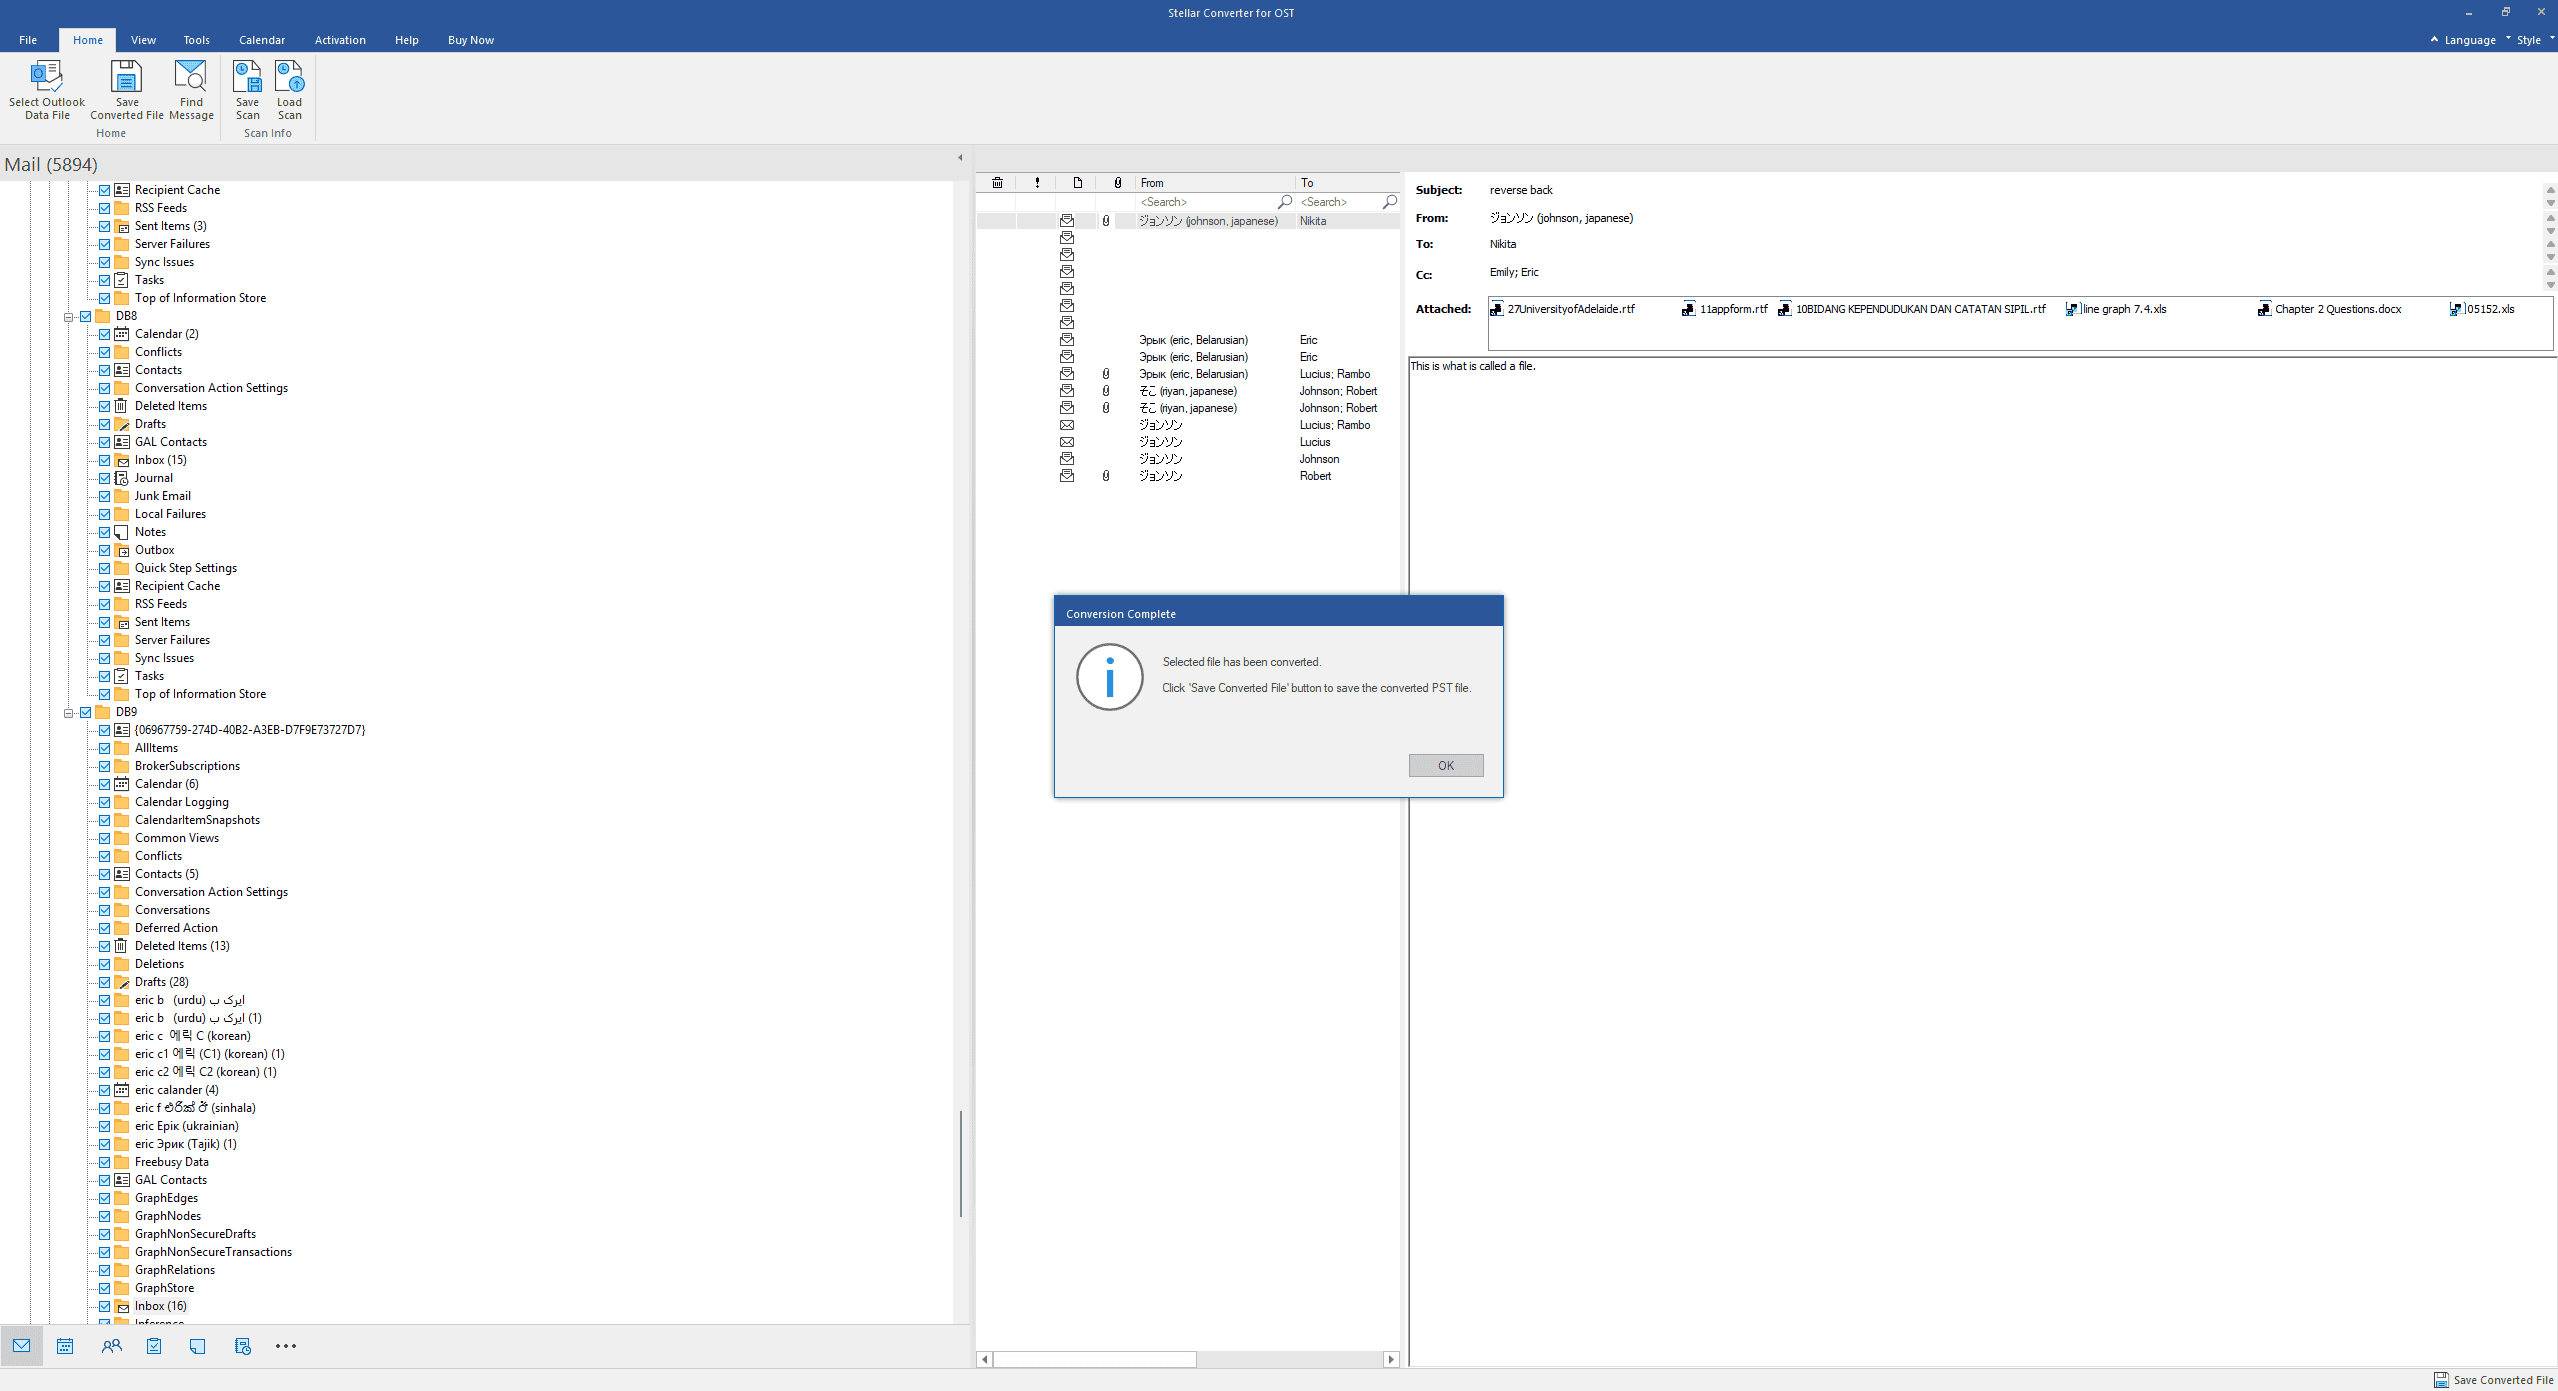Image resolution: width=2558 pixels, height=1391 pixels.
Task: Open the line graph 7.4.xls attachment
Action: point(2116,309)
